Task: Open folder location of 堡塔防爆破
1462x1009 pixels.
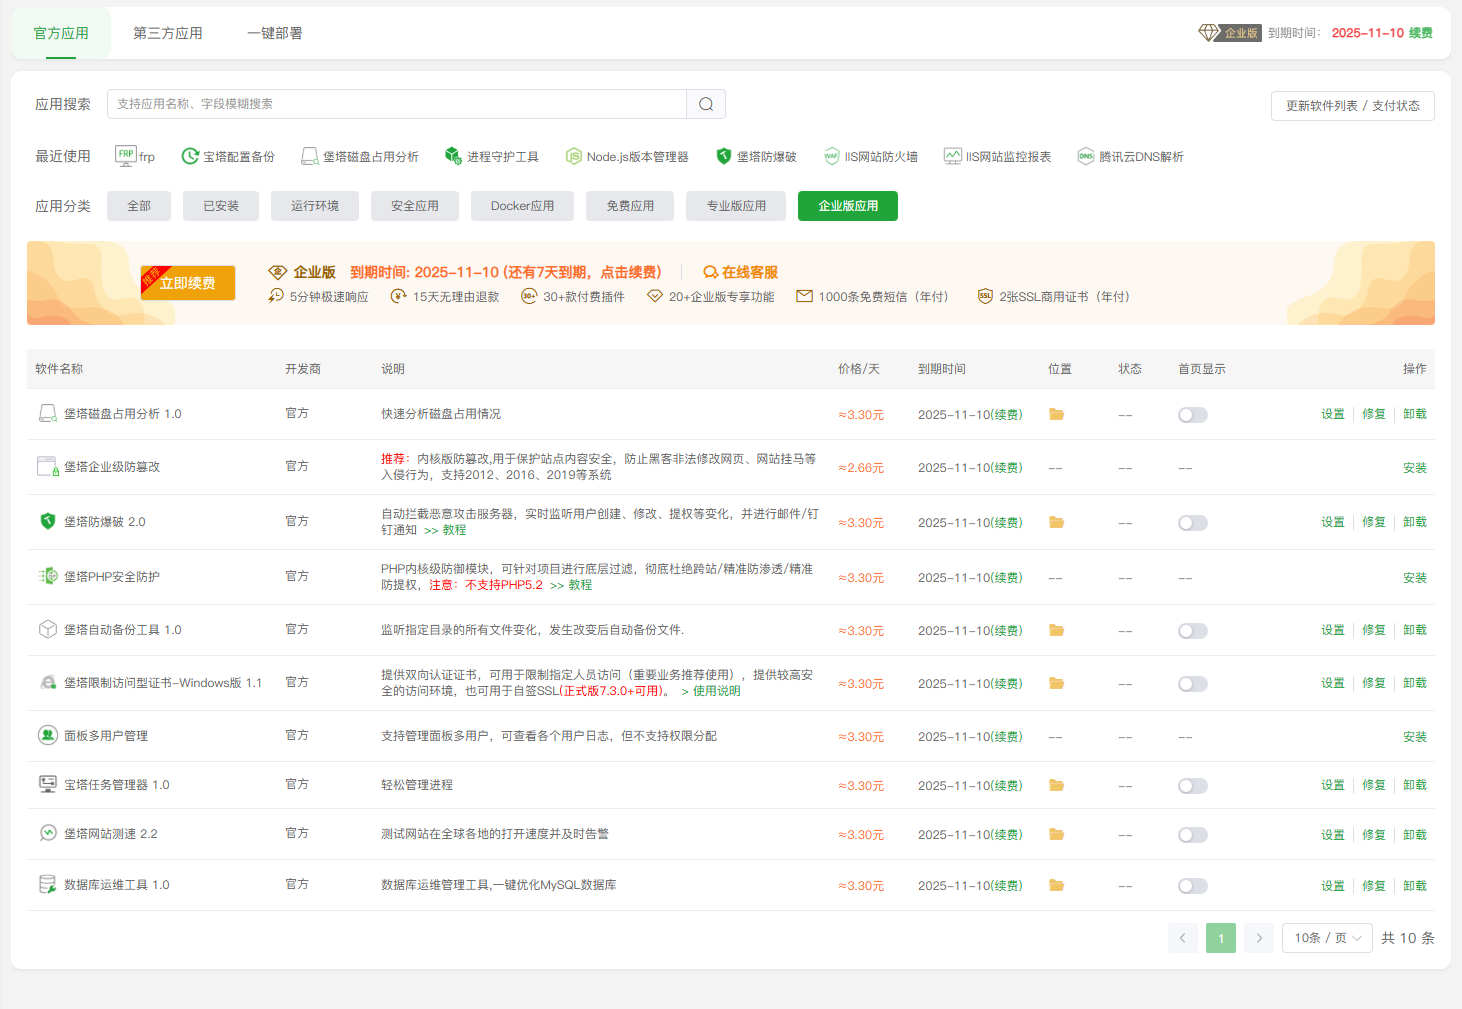Action: (x=1057, y=521)
